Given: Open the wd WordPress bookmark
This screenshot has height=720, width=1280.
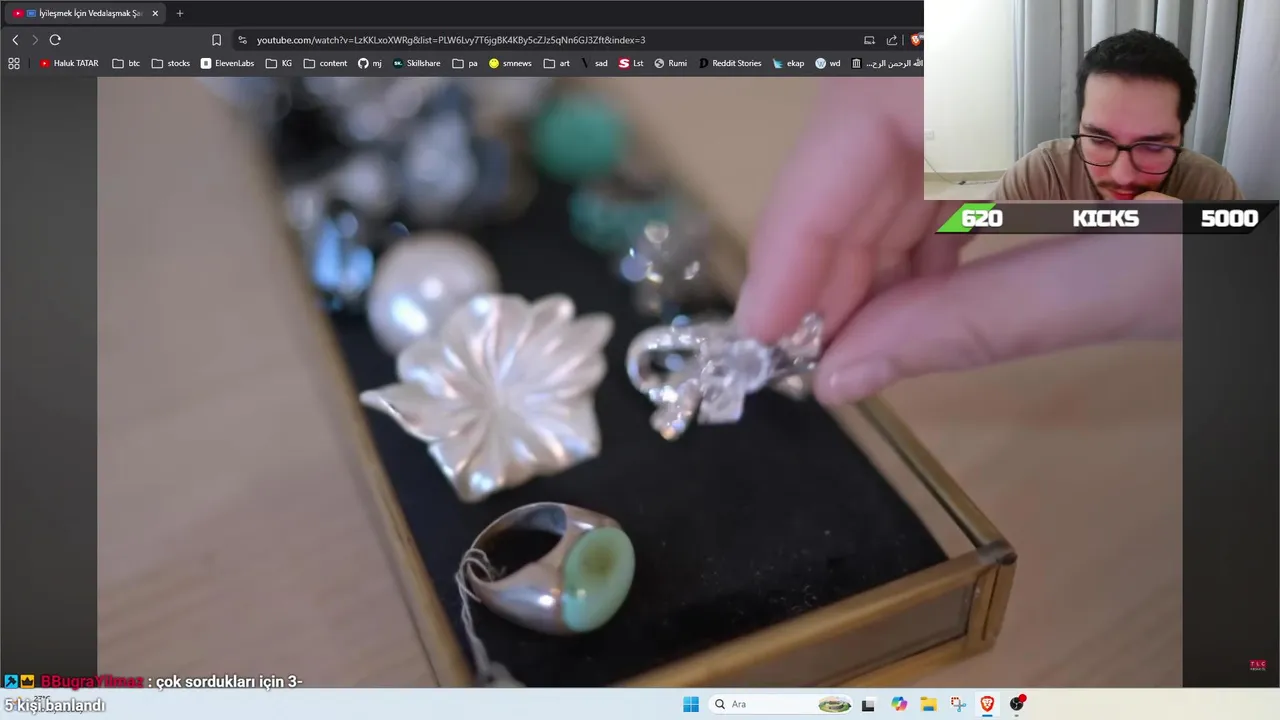Looking at the screenshot, I should point(828,63).
